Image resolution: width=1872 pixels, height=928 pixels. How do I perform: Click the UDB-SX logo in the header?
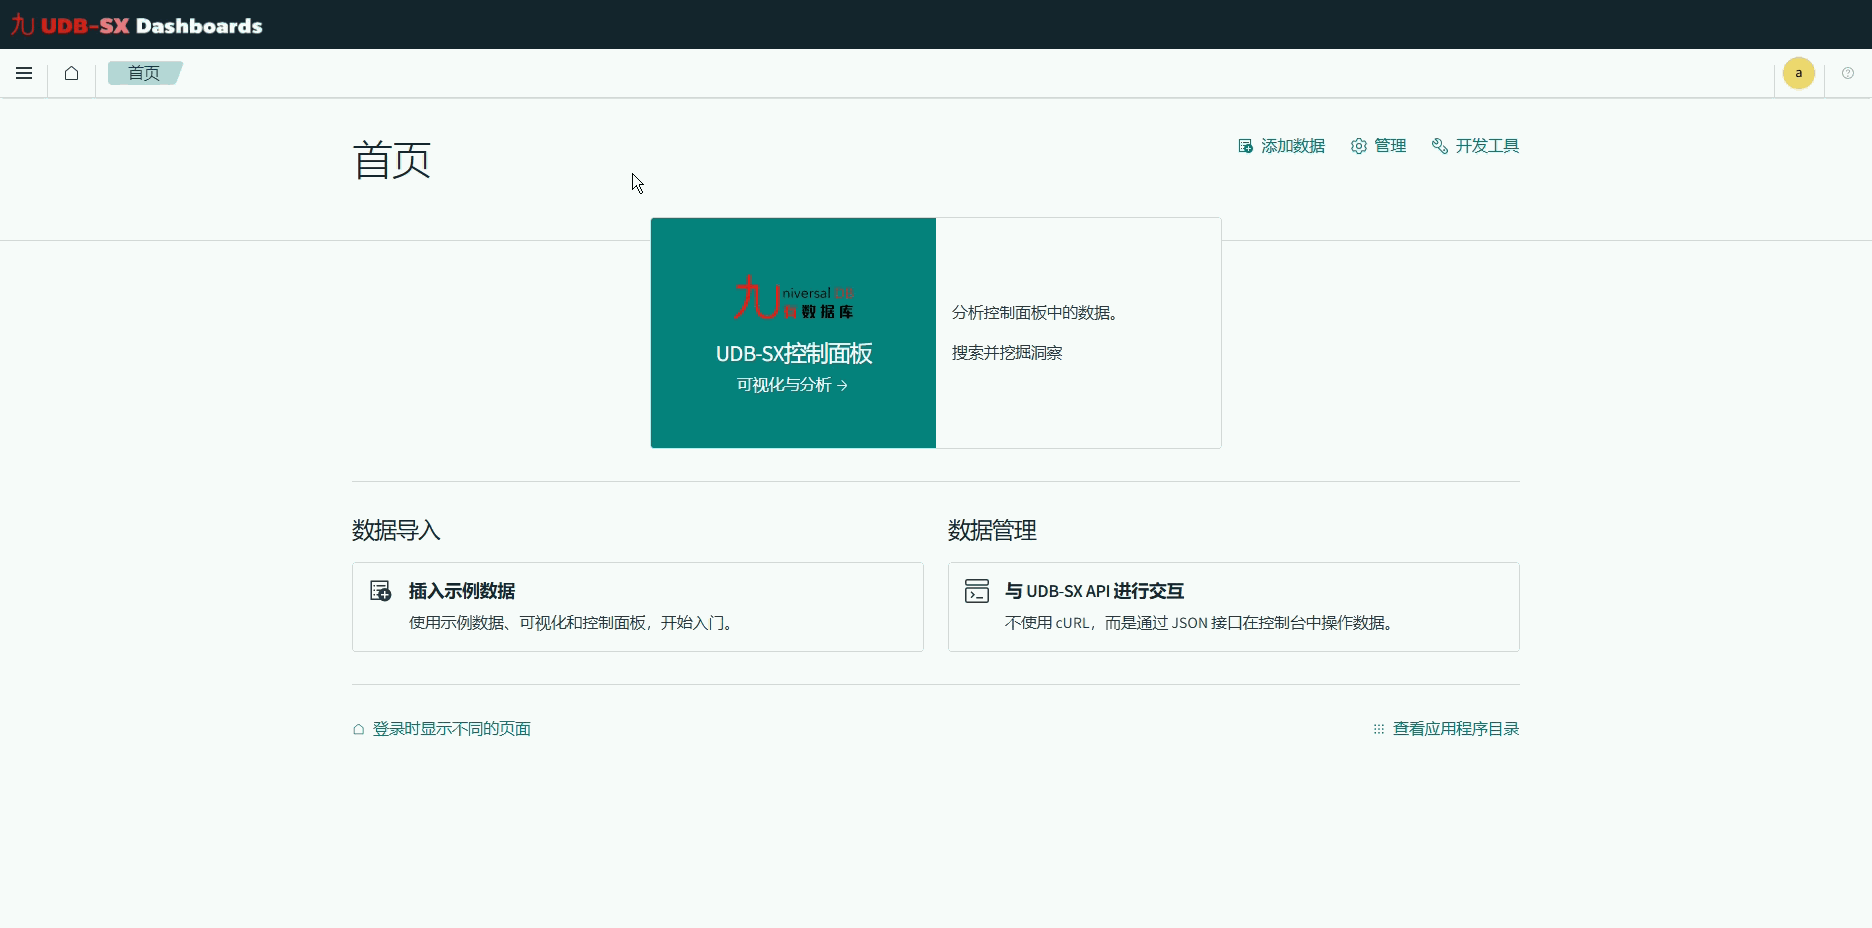(135, 24)
